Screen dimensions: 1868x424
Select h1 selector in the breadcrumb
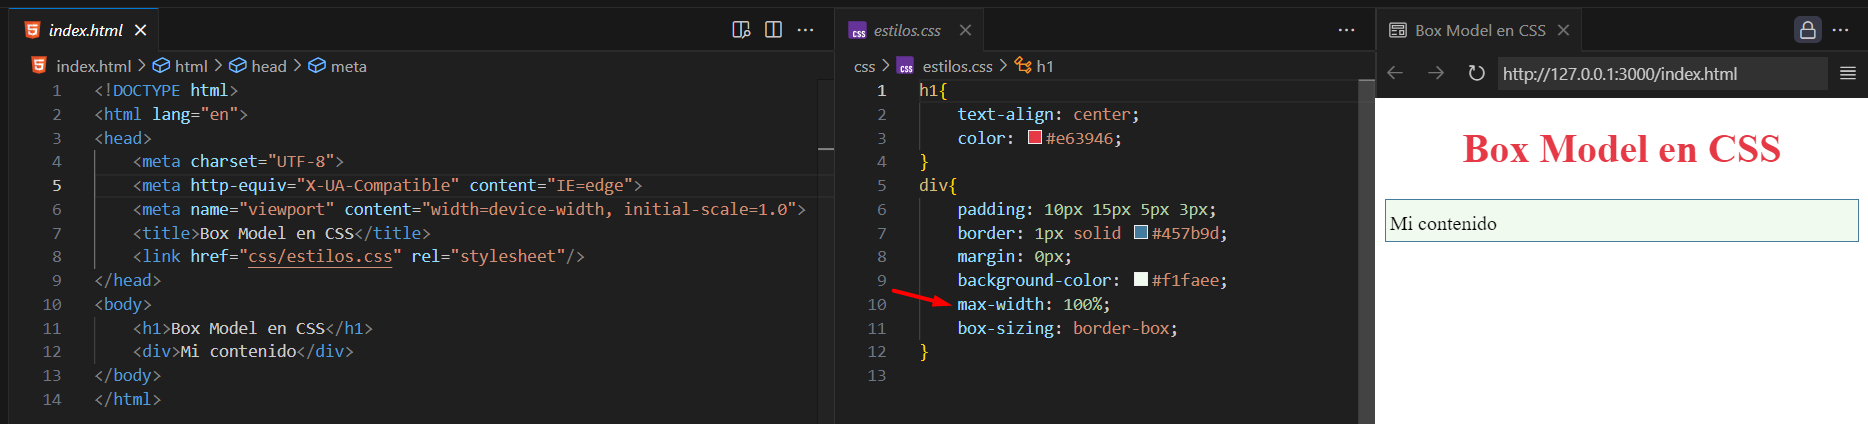1044,66
